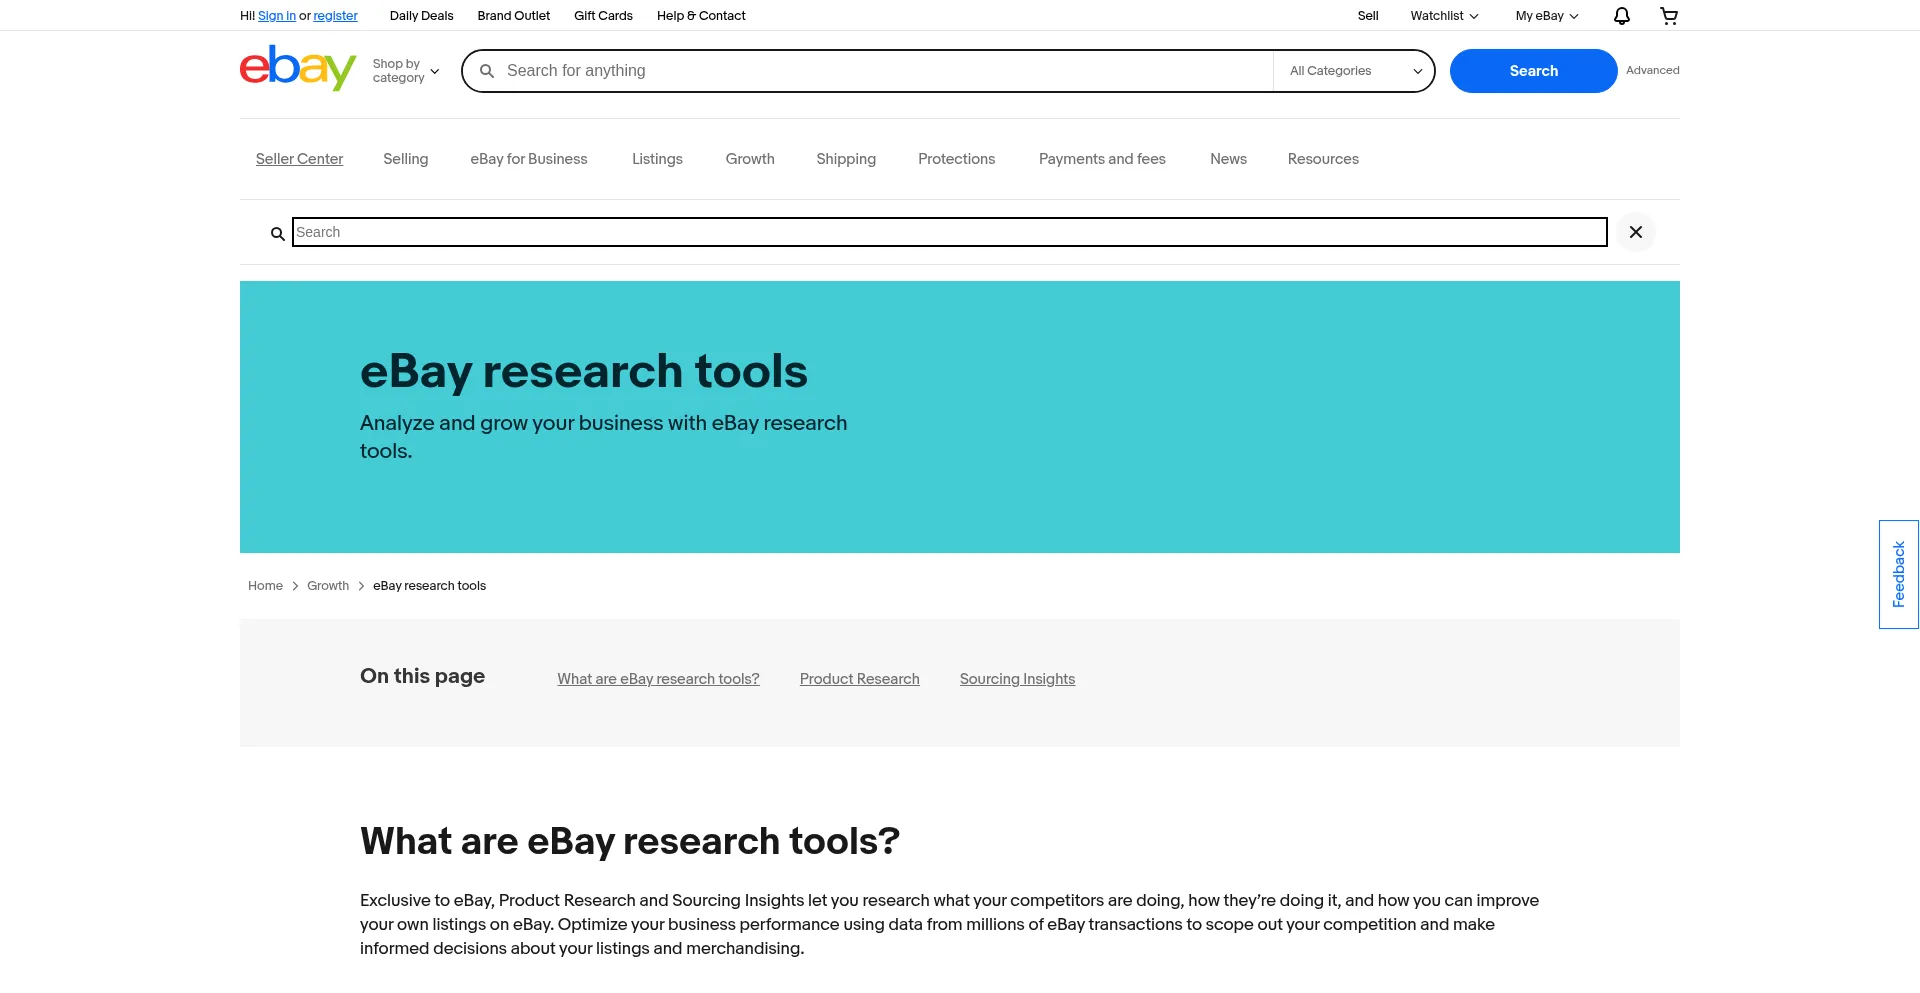
Task: Open the Listings menu item
Action: [657, 159]
